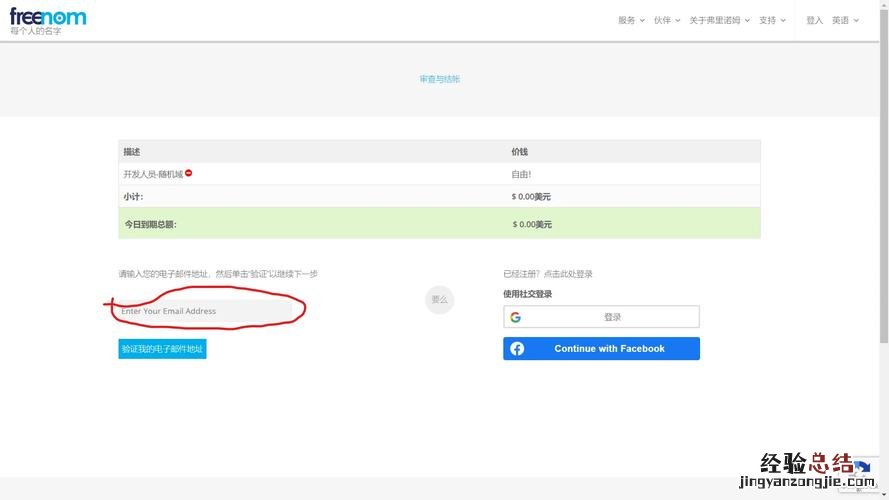Image resolution: width=889 pixels, height=500 pixels.
Task: Click the page's vertical scrollbar
Action: pyautogui.click(x=883, y=200)
